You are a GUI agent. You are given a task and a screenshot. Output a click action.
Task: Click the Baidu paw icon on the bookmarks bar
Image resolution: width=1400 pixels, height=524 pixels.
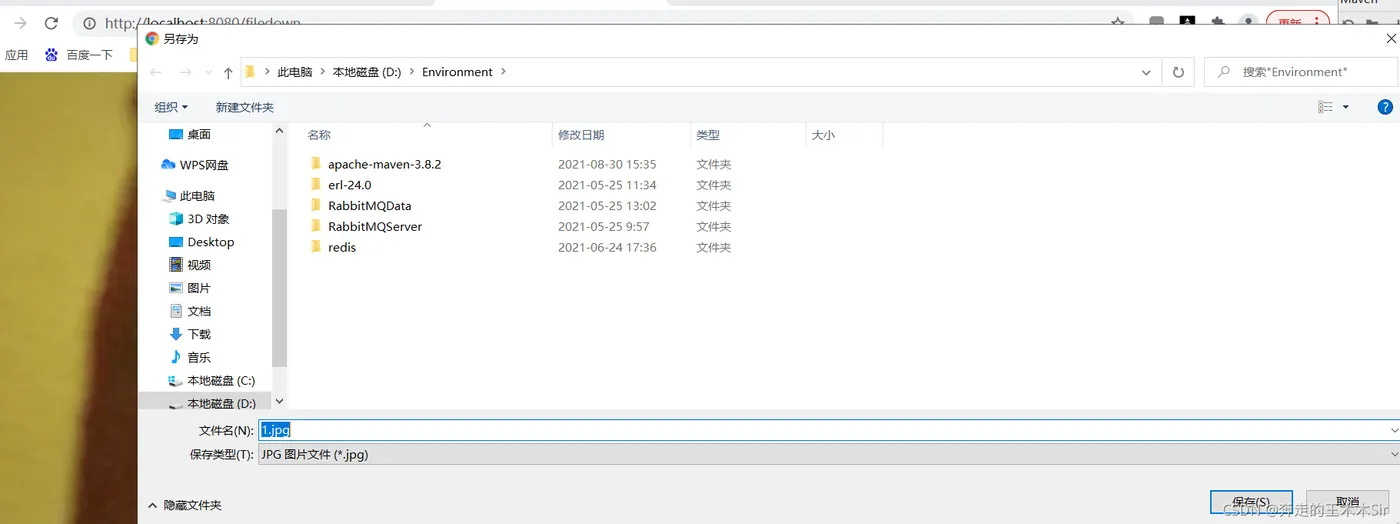(x=52, y=55)
